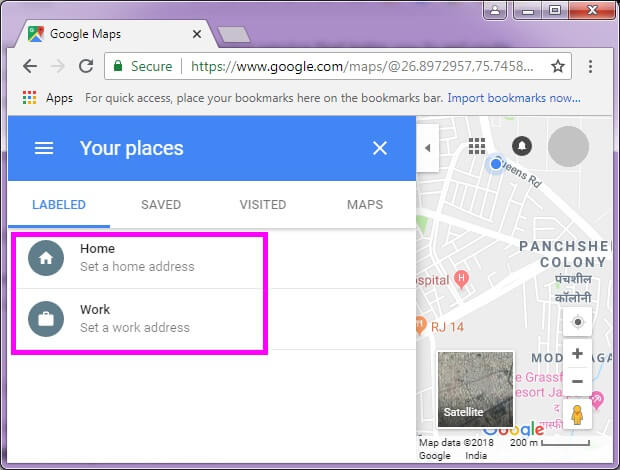Click the India link at map bottom

476,455
